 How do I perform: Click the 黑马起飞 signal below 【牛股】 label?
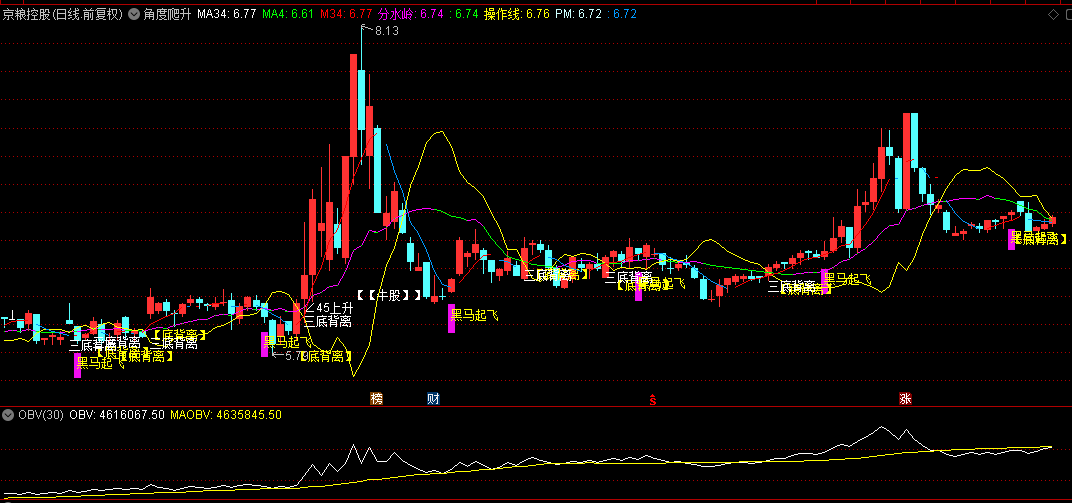[x=474, y=314]
